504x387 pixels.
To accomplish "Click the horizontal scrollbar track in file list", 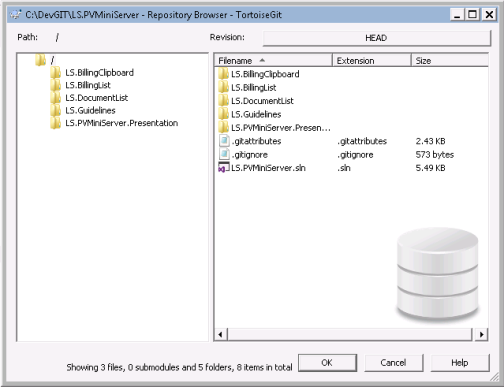I will [x=350, y=334].
